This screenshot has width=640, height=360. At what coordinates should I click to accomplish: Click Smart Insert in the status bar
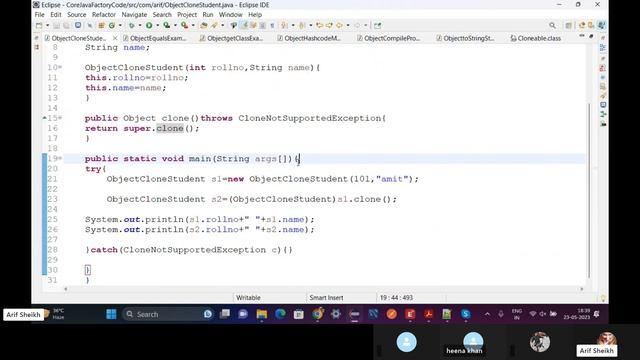[x=326, y=298]
